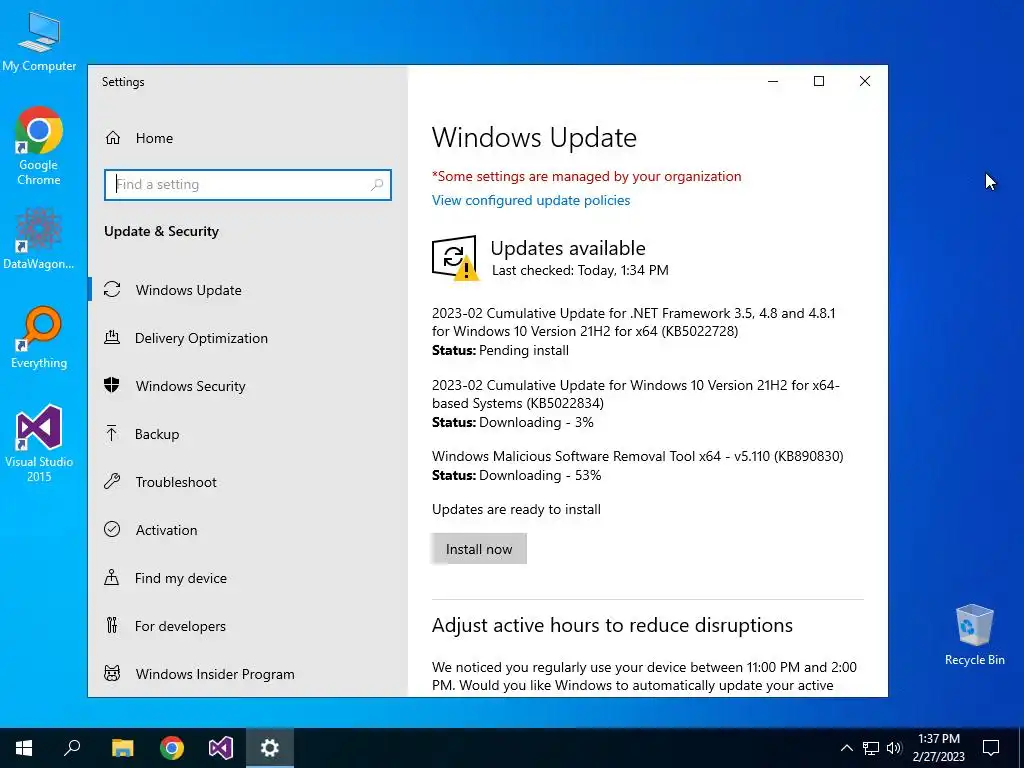
Task: Click the KB5022728 .NET Framework update text
Action: coord(633,322)
